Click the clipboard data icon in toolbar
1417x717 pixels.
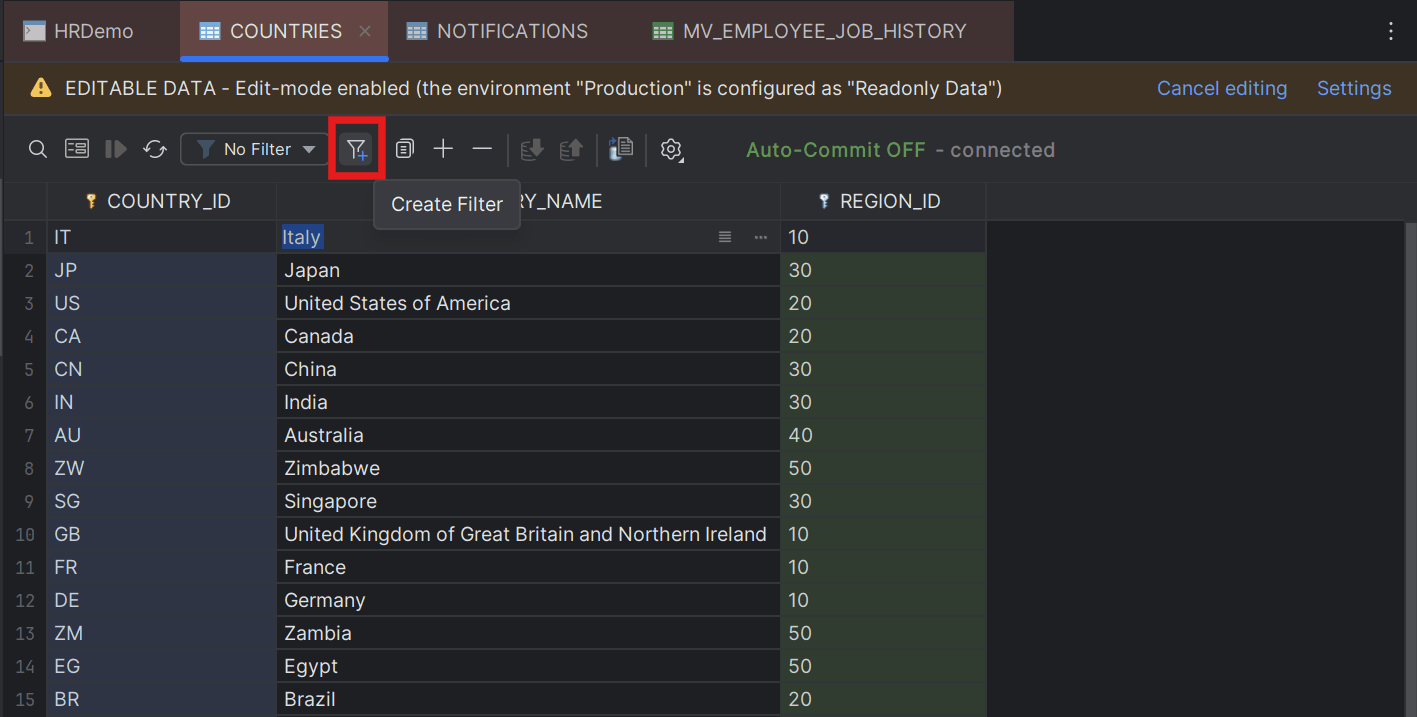pyautogui.click(x=621, y=149)
